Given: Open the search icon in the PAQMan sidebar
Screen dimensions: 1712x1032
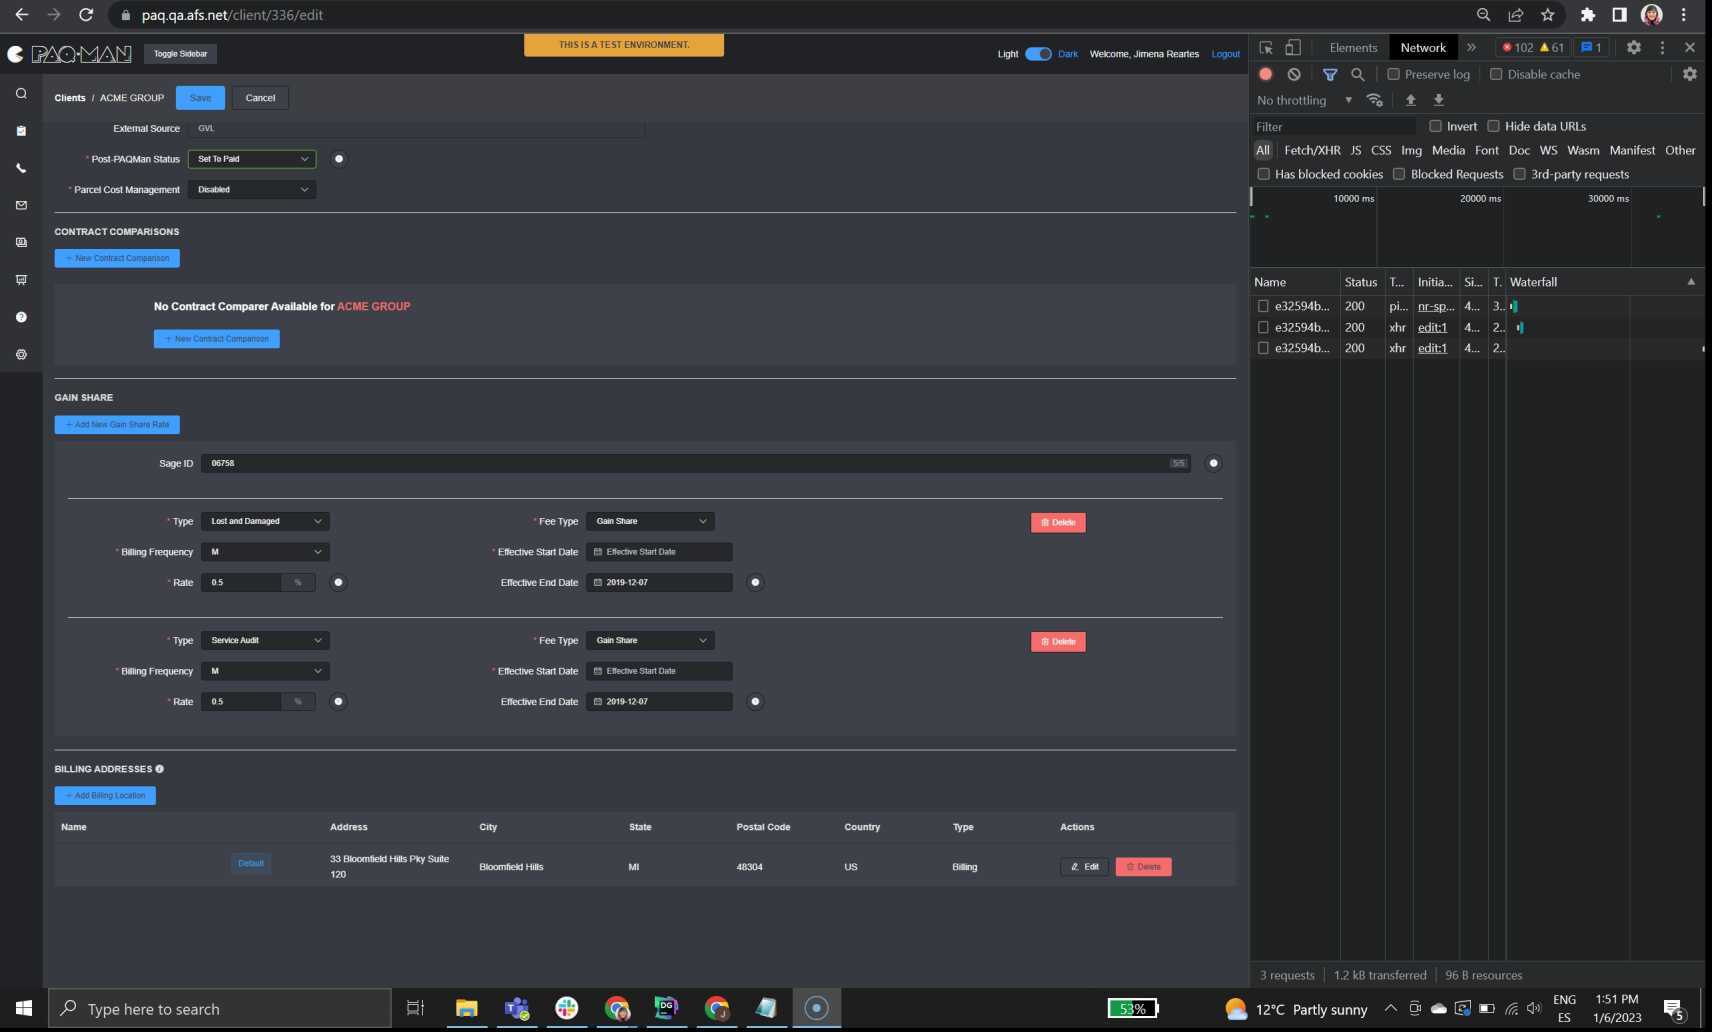Looking at the screenshot, I should 20,93.
